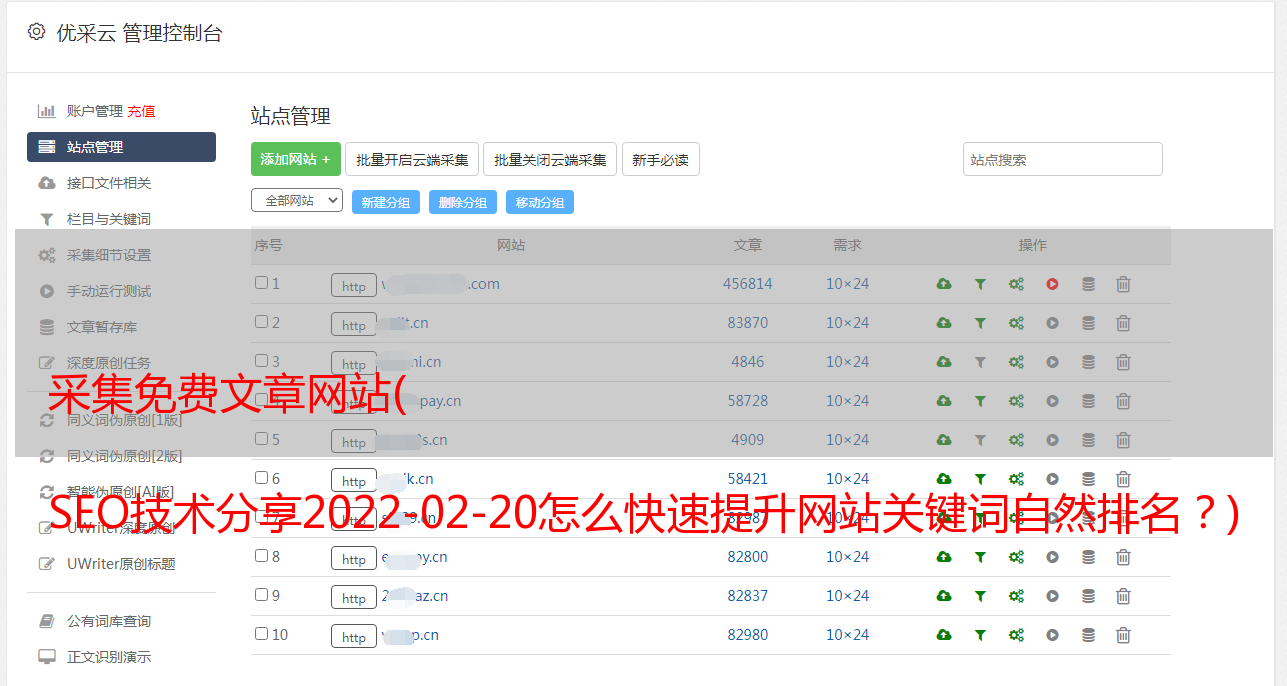Click the 10×24 value in the 82980 row
Image resolution: width=1287 pixels, height=686 pixels.
[x=847, y=635]
